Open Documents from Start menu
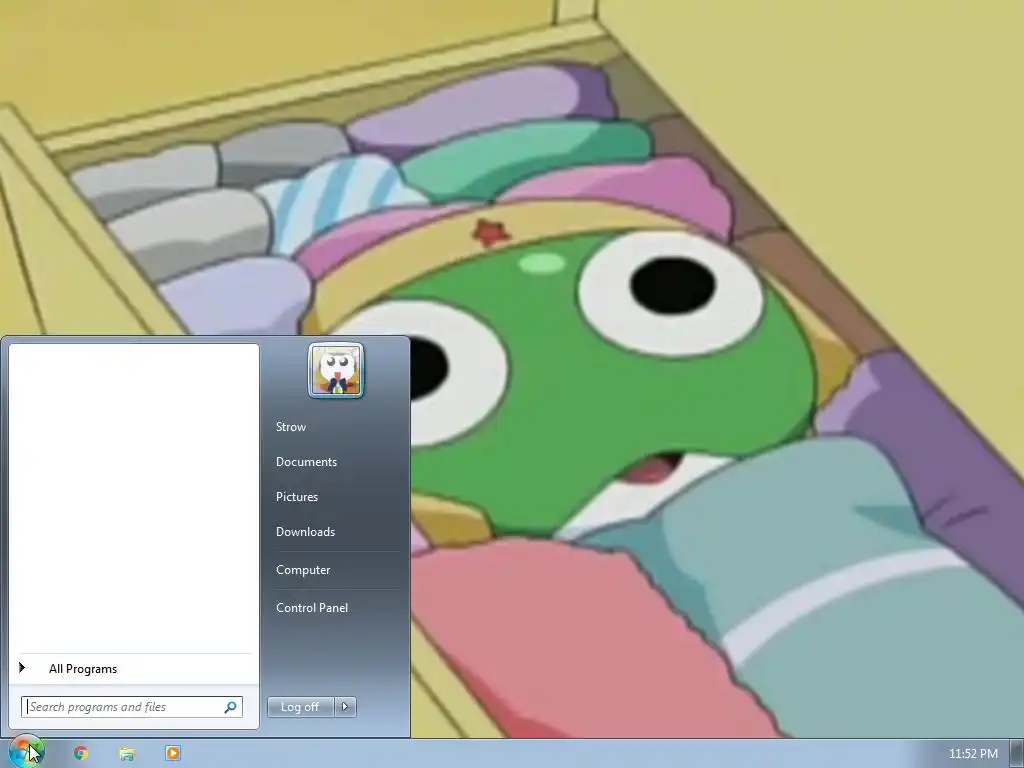1024x768 pixels. click(x=306, y=462)
